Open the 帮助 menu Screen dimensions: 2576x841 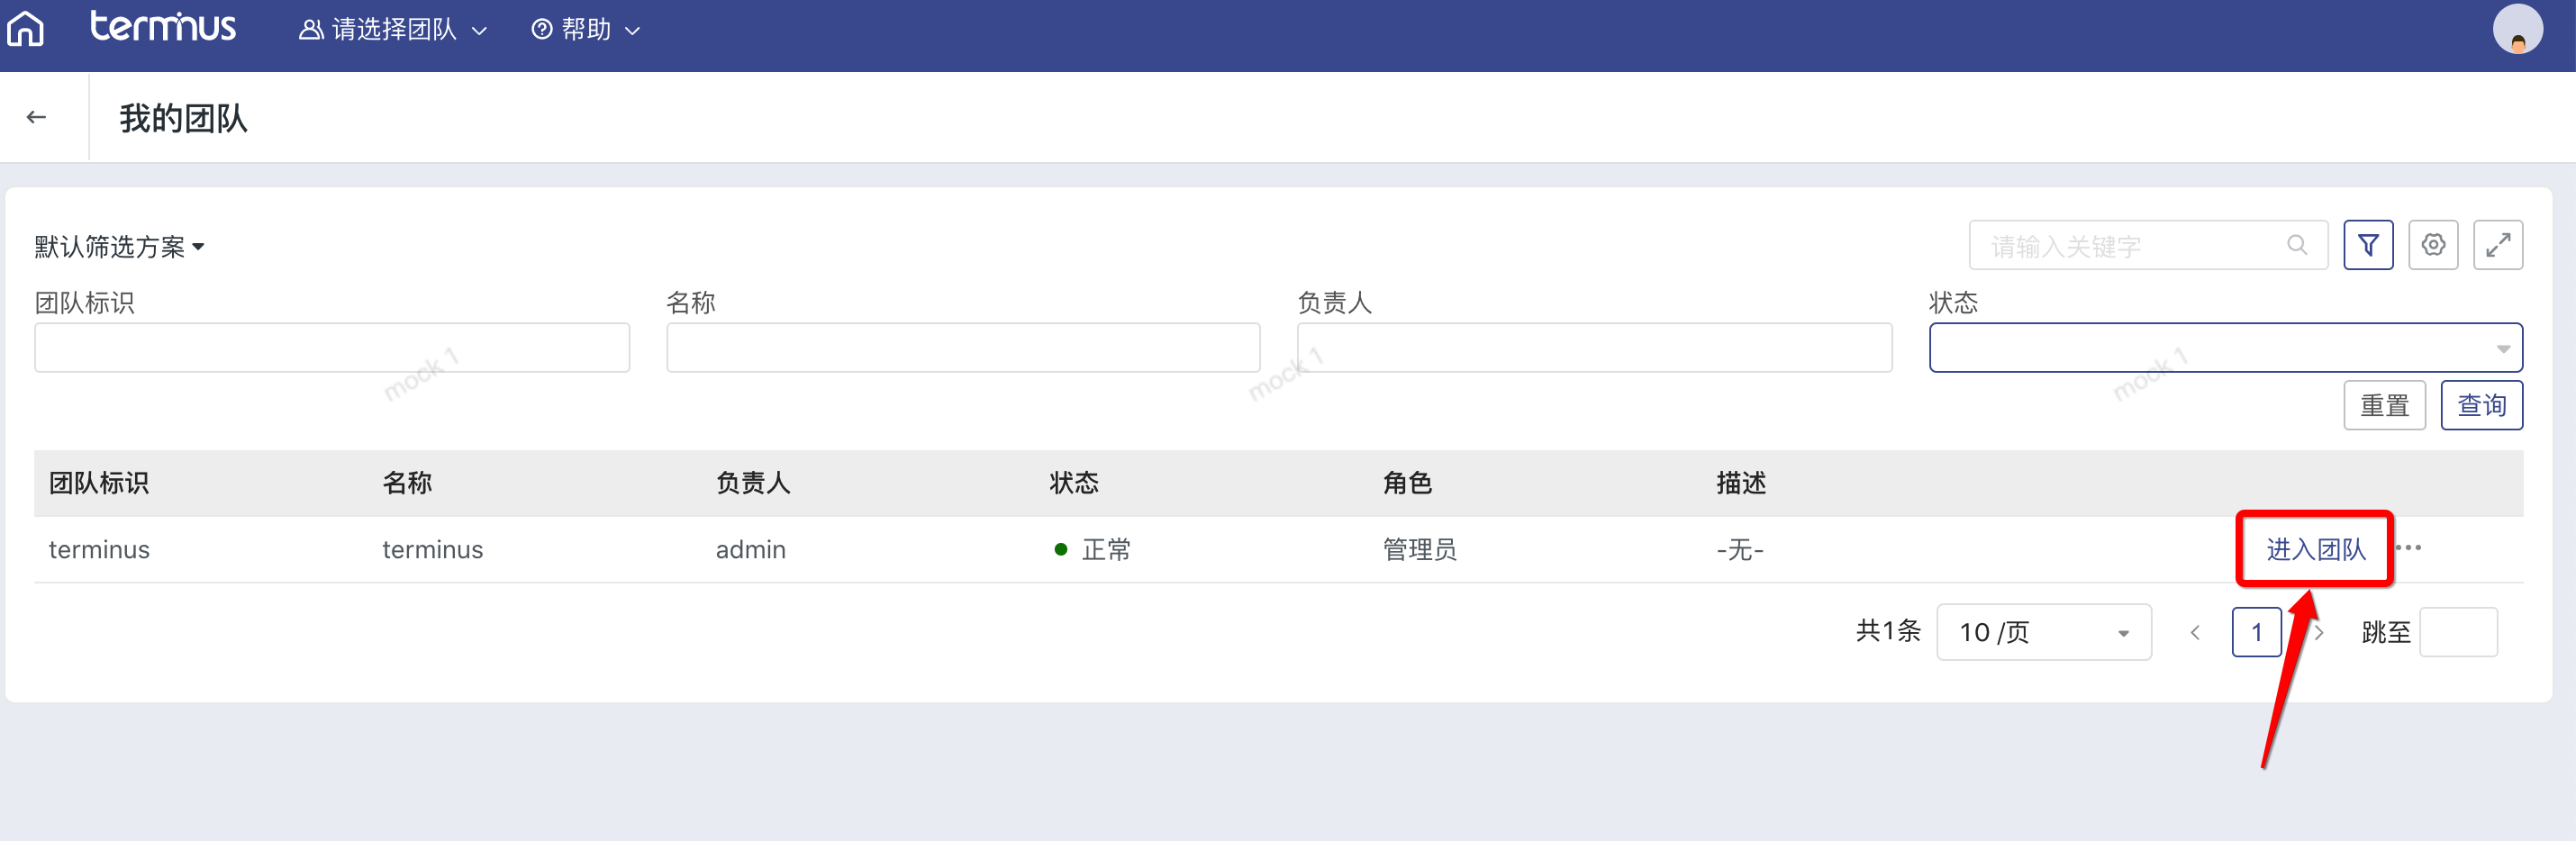(585, 30)
